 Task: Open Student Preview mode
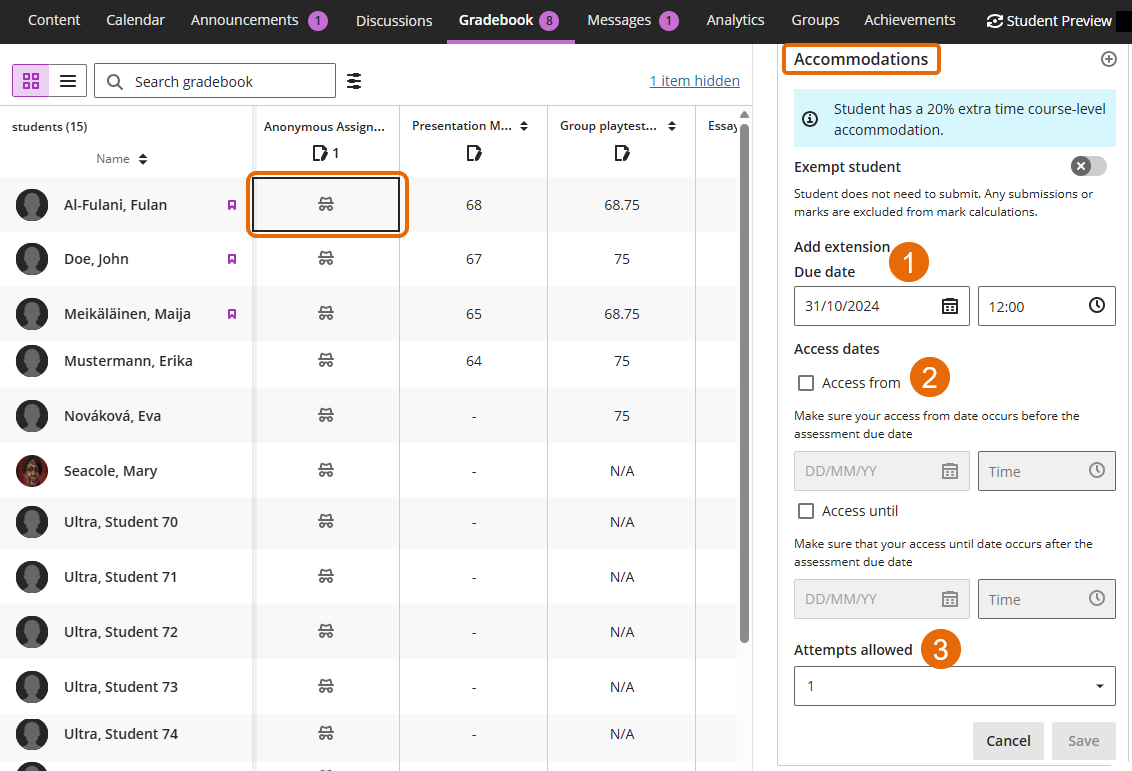coord(1048,21)
